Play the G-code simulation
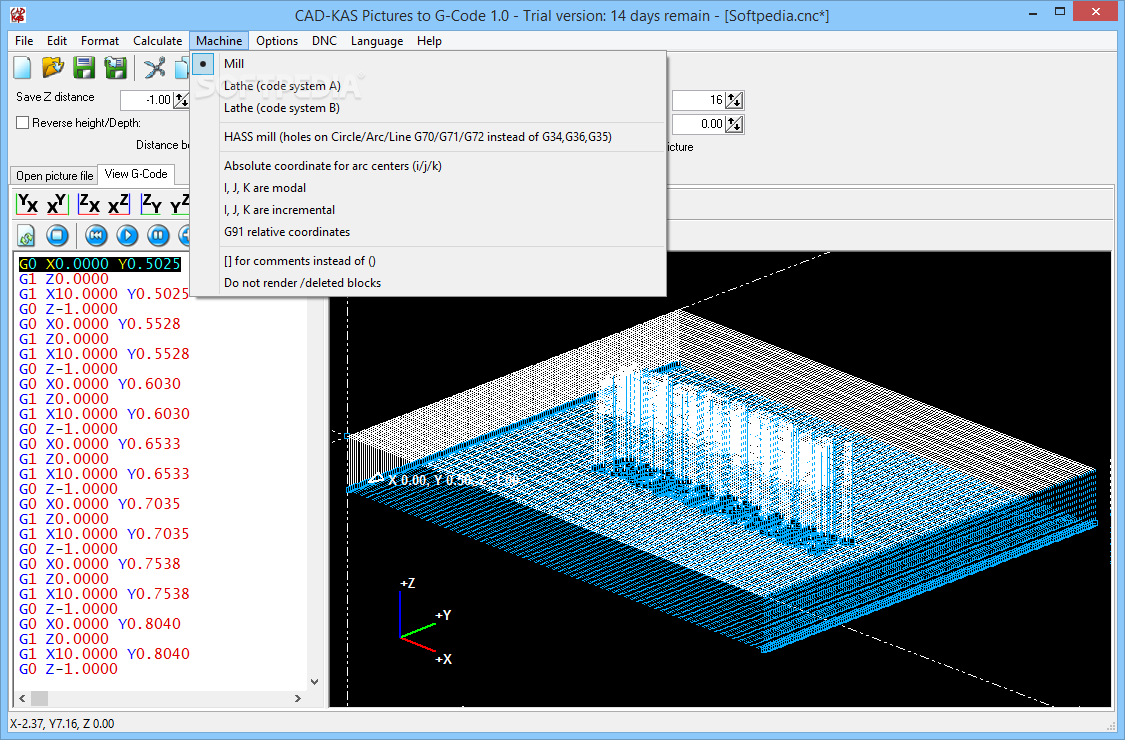This screenshot has width=1125, height=740. [x=127, y=235]
